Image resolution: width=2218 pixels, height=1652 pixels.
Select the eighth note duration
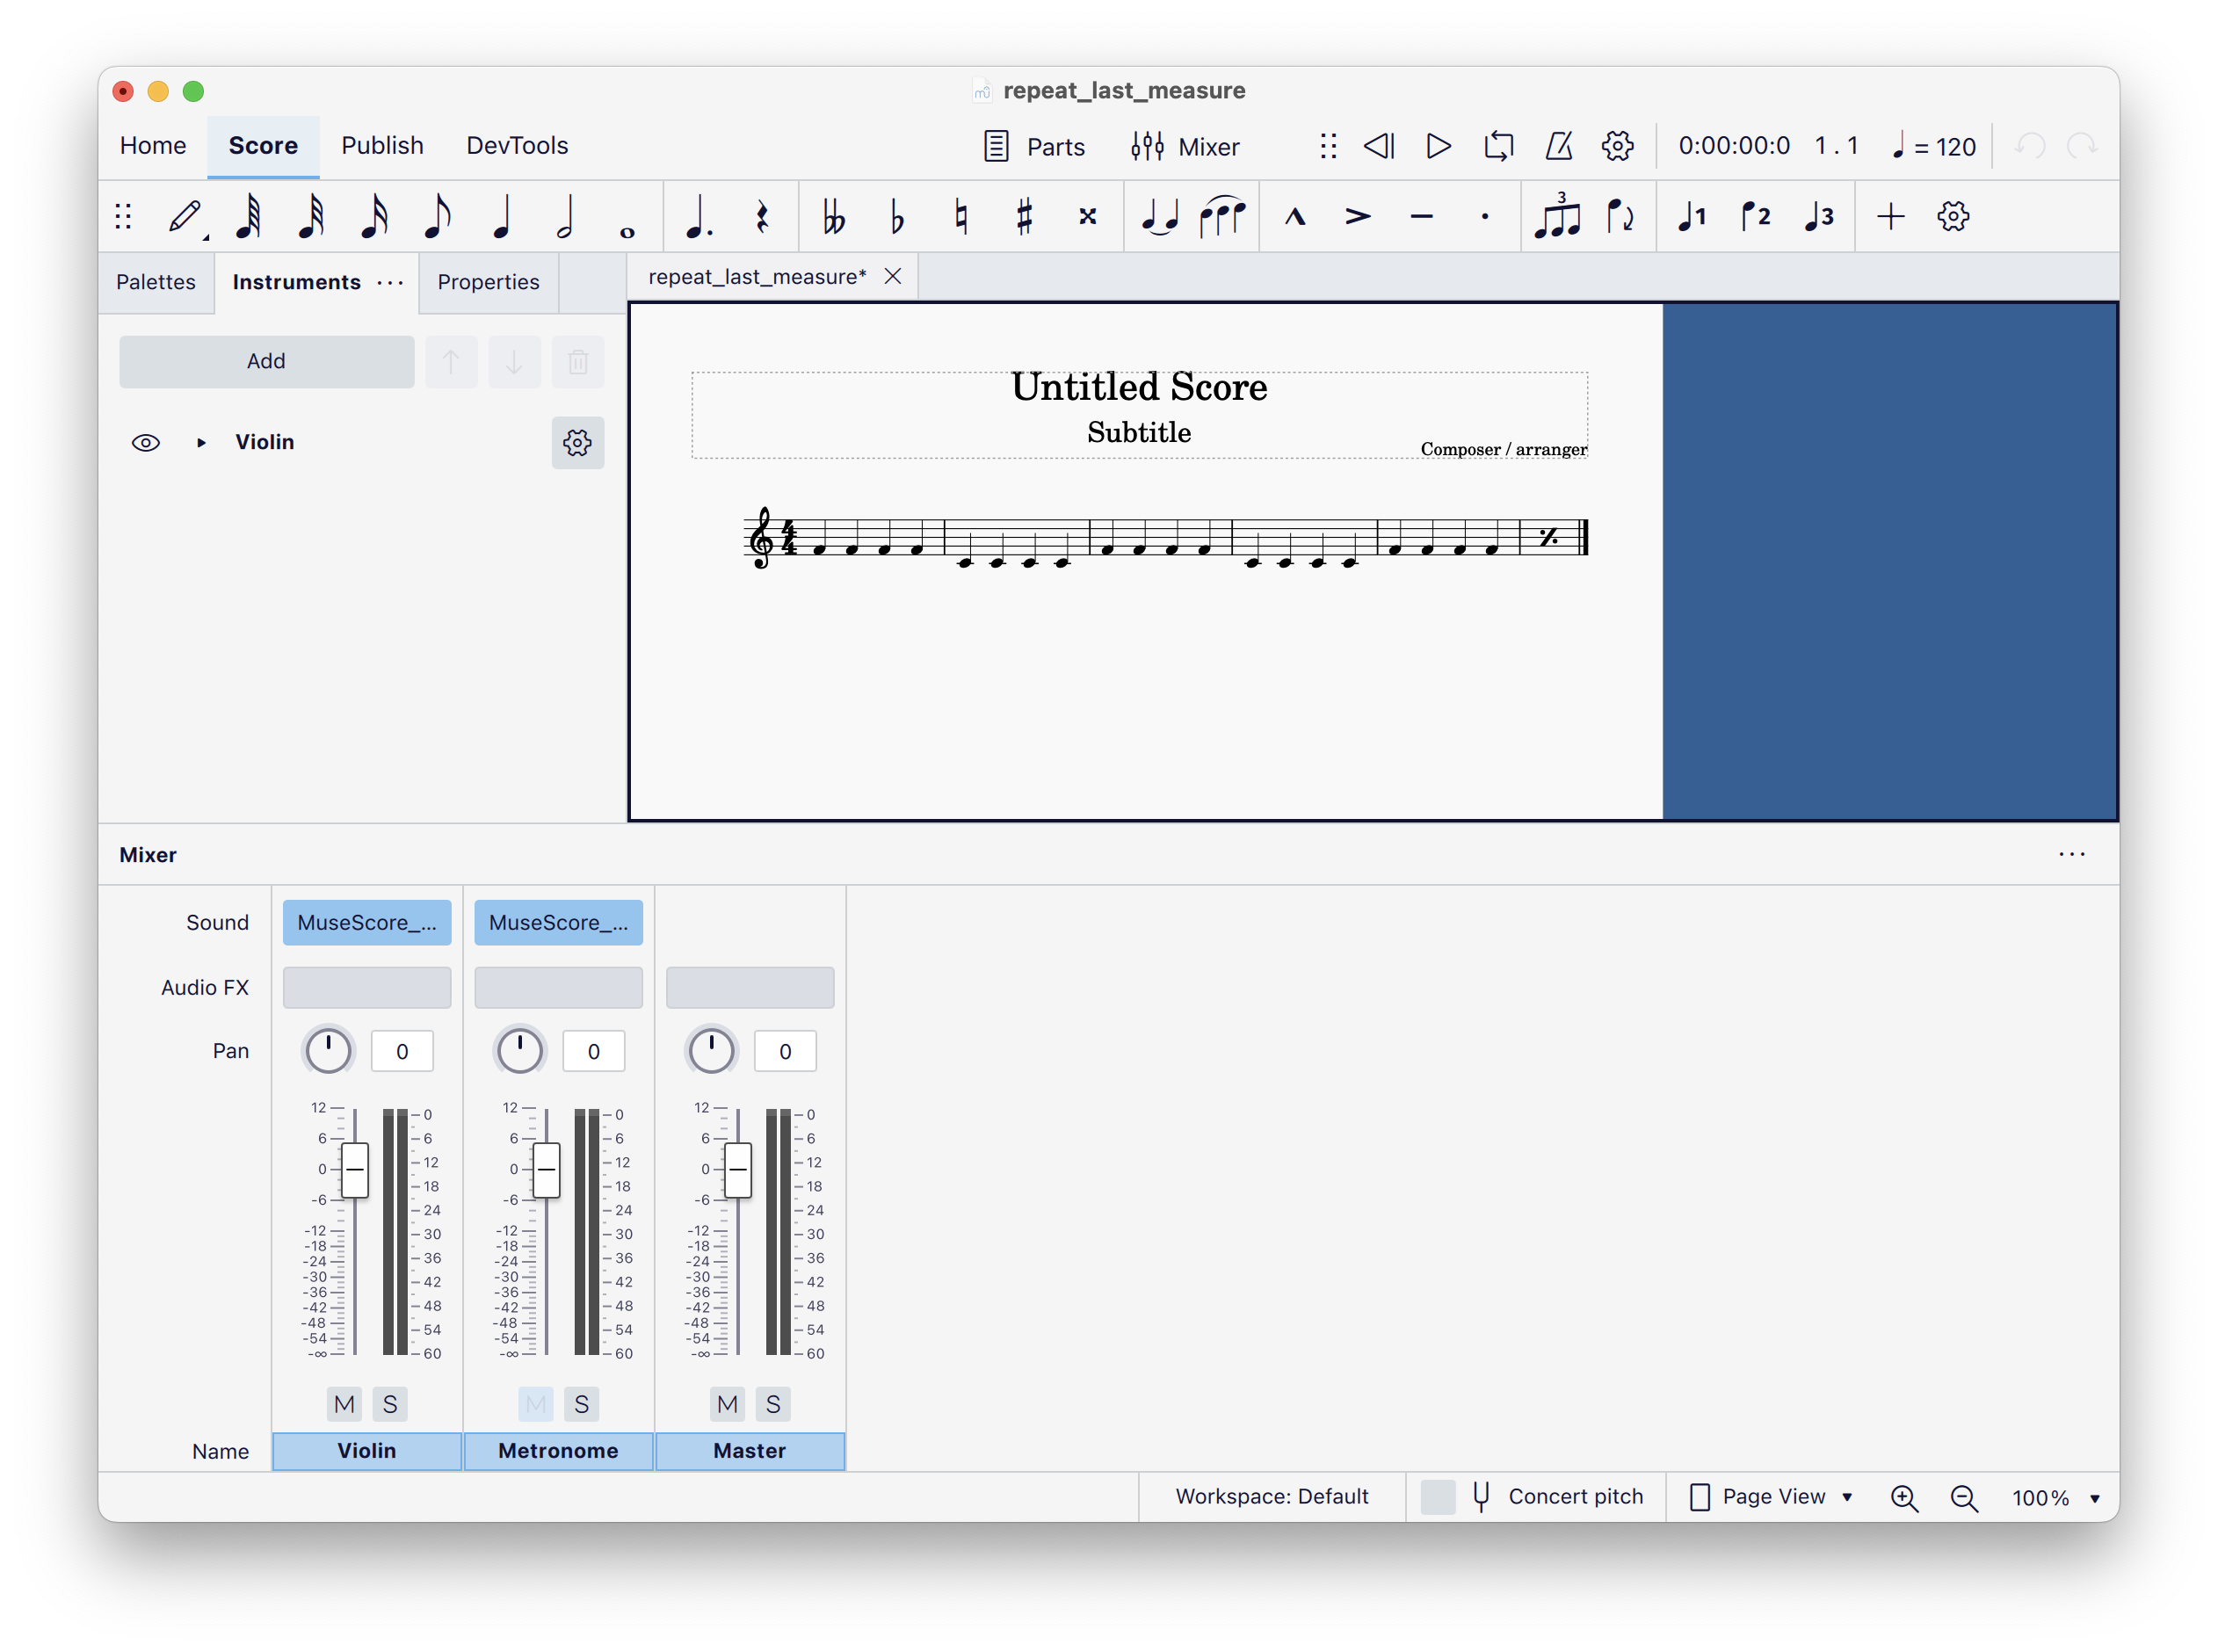(437, 216)
